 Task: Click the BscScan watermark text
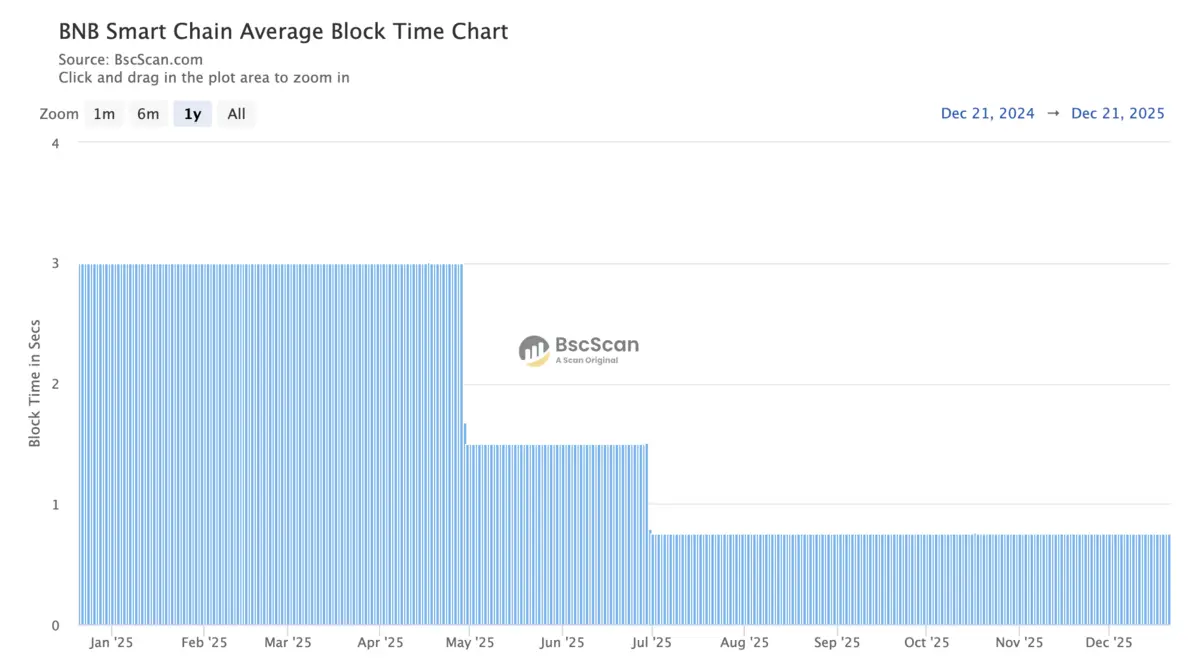click(x=597, y=345)
